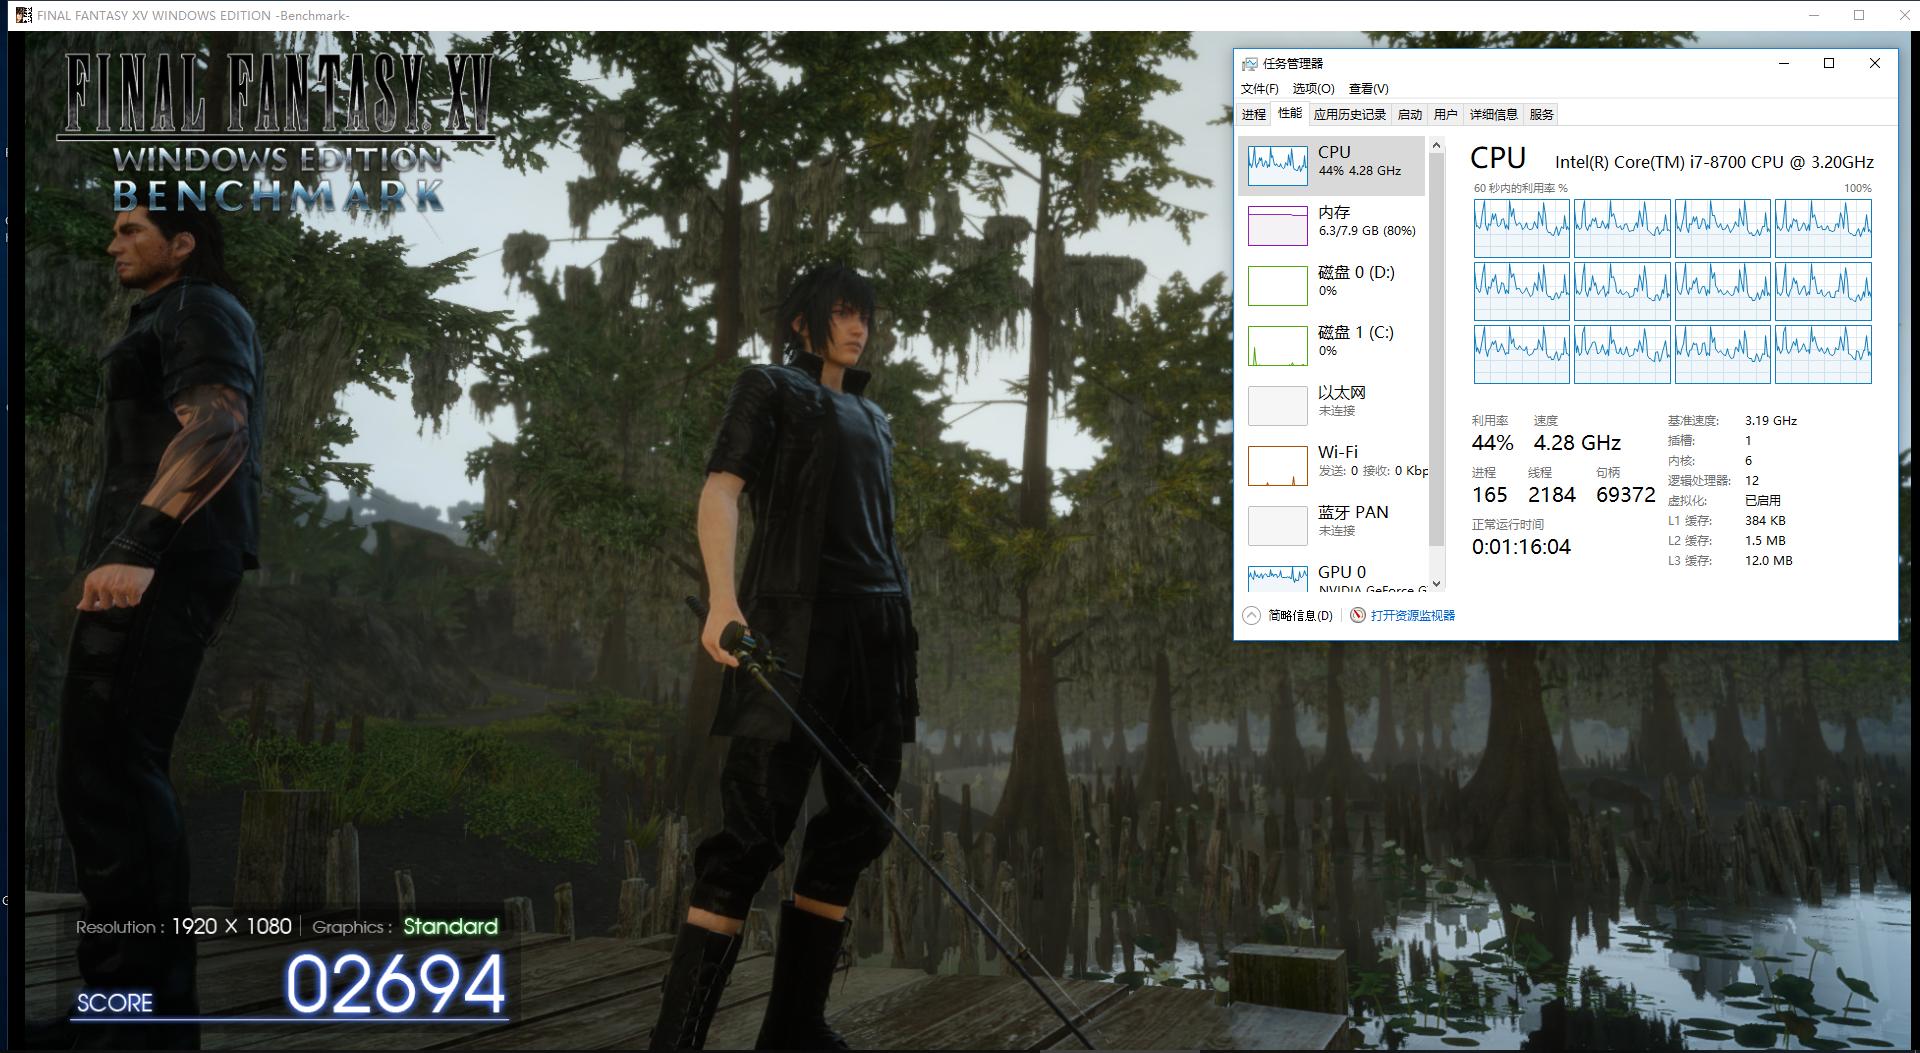Switch to the 服务 tab

pyautogui.click(x=1542, y=114)
